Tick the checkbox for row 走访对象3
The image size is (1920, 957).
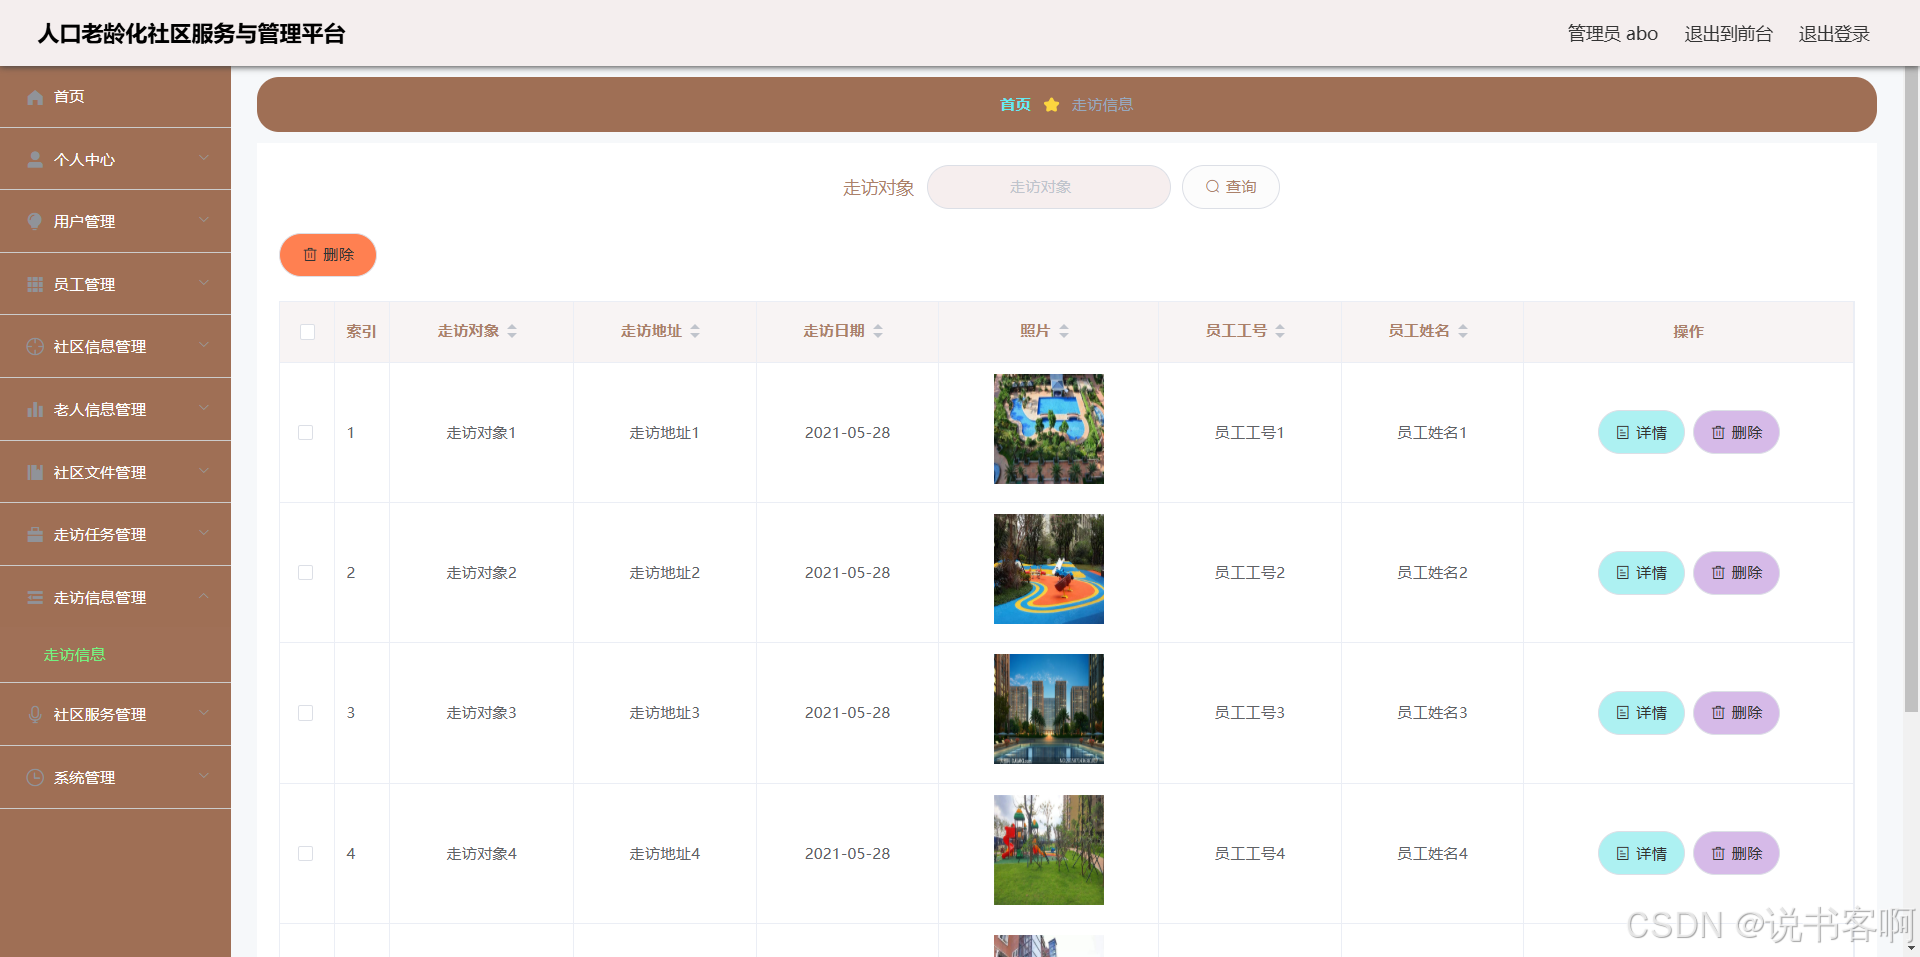pos(306,713)
